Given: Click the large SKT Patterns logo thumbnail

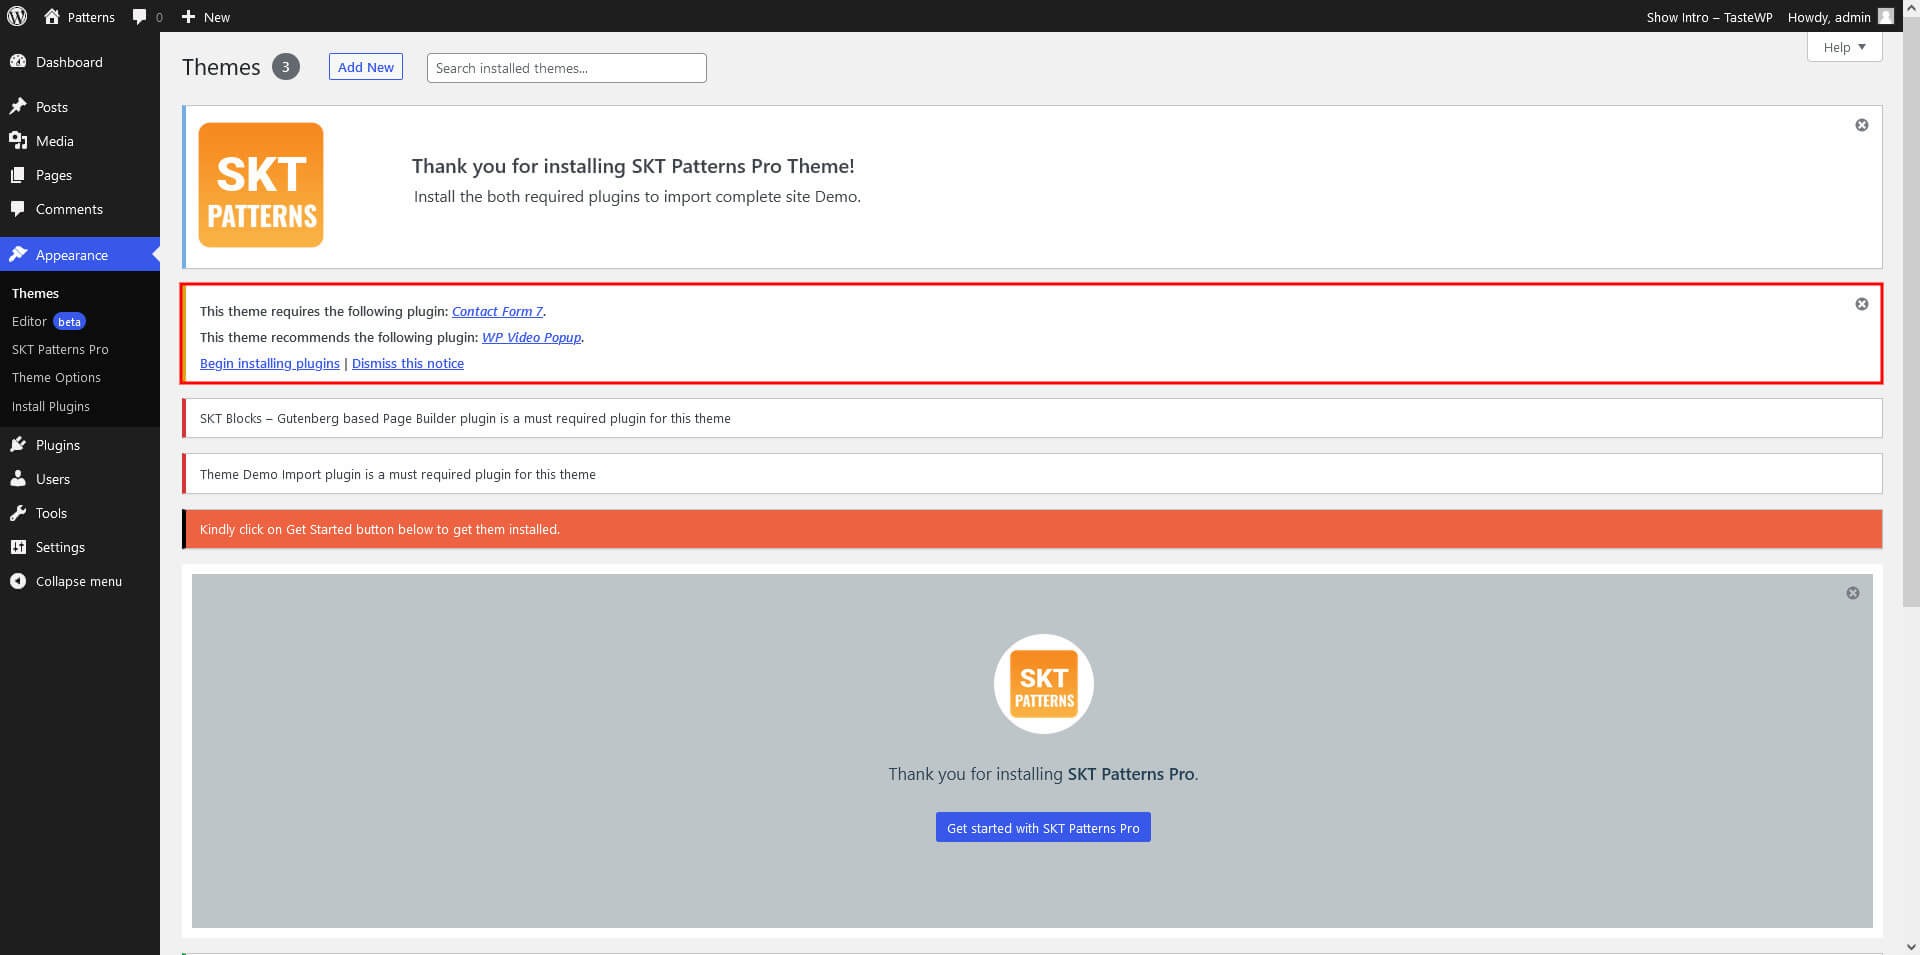Looking at the screenshot, I should pyautogui.click(x=261, y=185).
